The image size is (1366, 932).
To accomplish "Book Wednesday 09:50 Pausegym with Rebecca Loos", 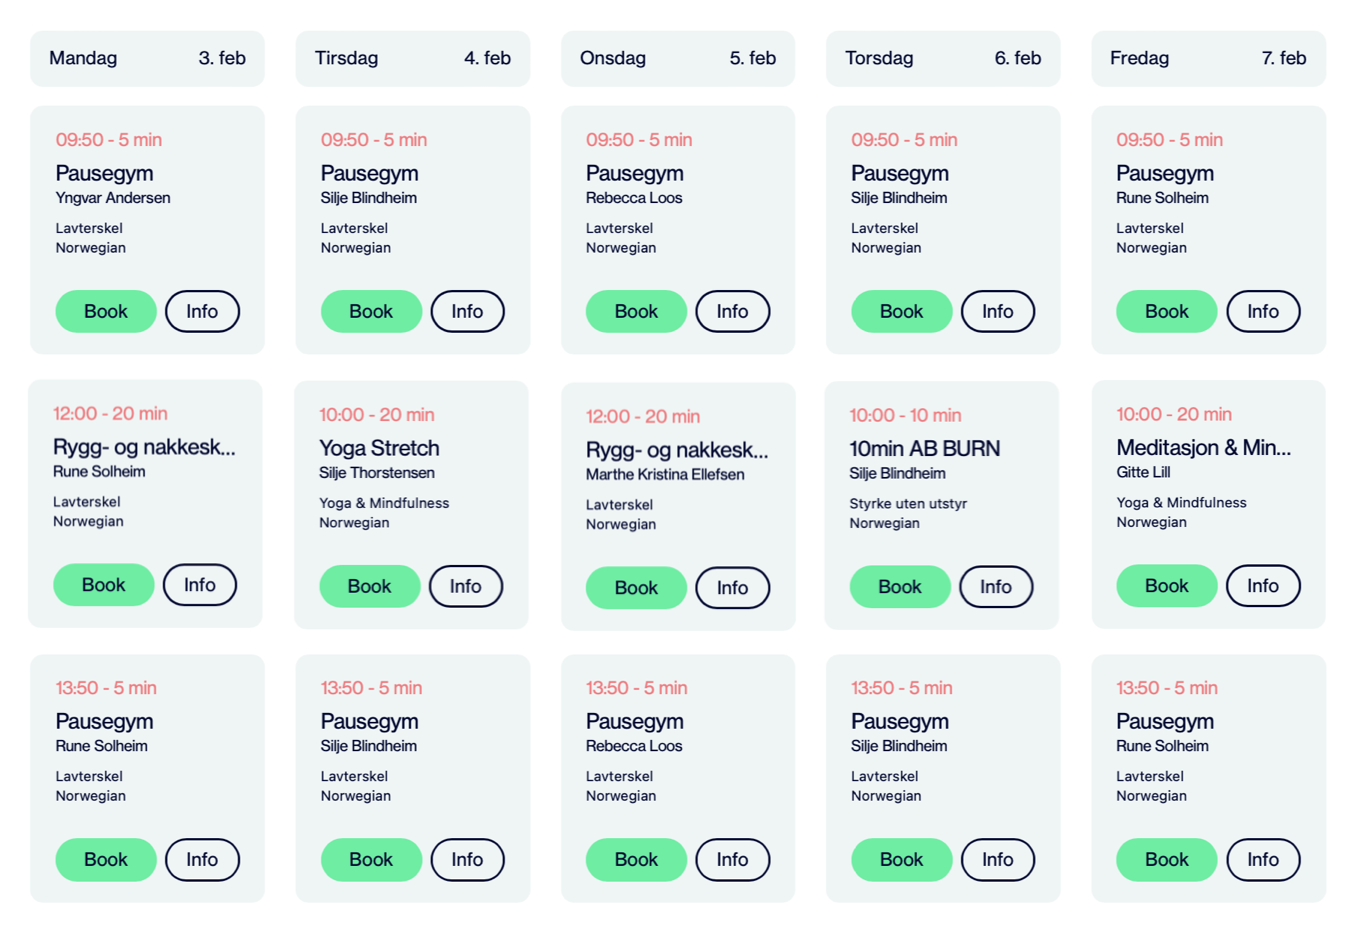I will tap(636, 311).
